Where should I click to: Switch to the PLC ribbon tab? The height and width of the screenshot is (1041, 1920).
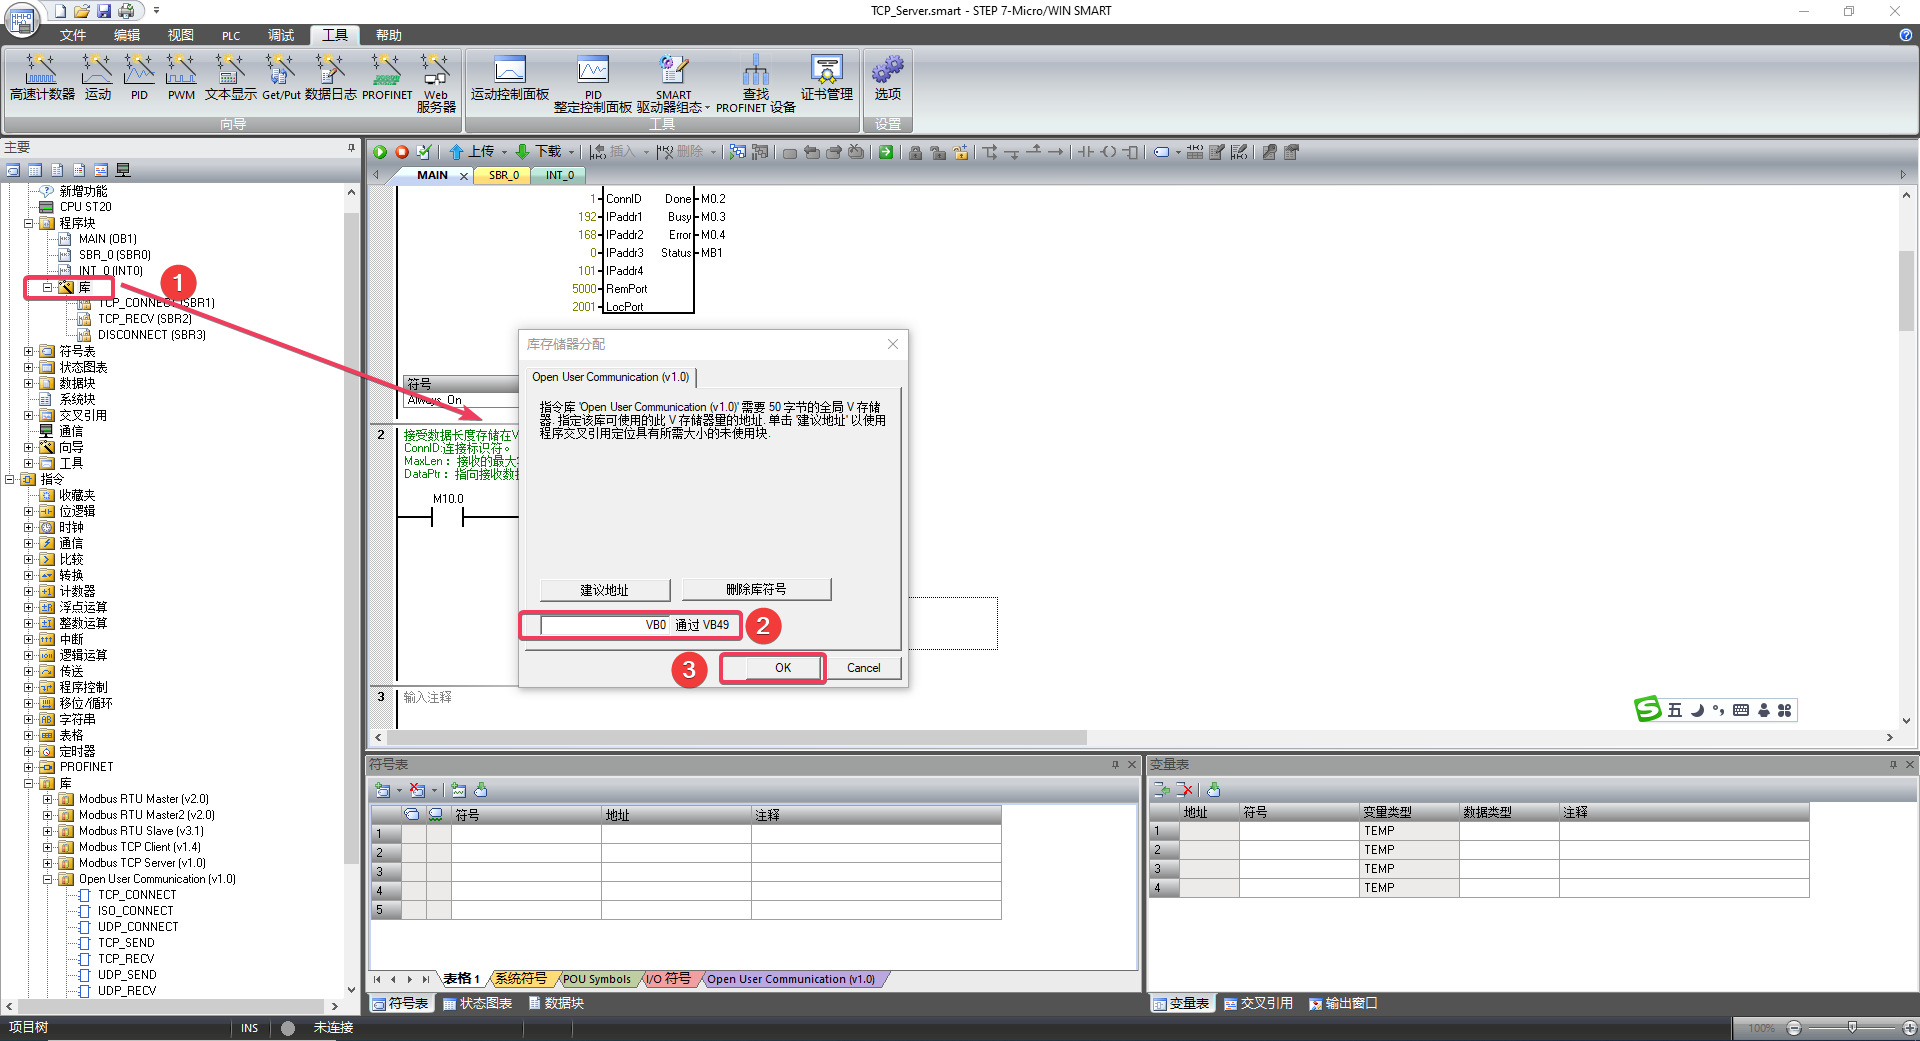(231, 35)
